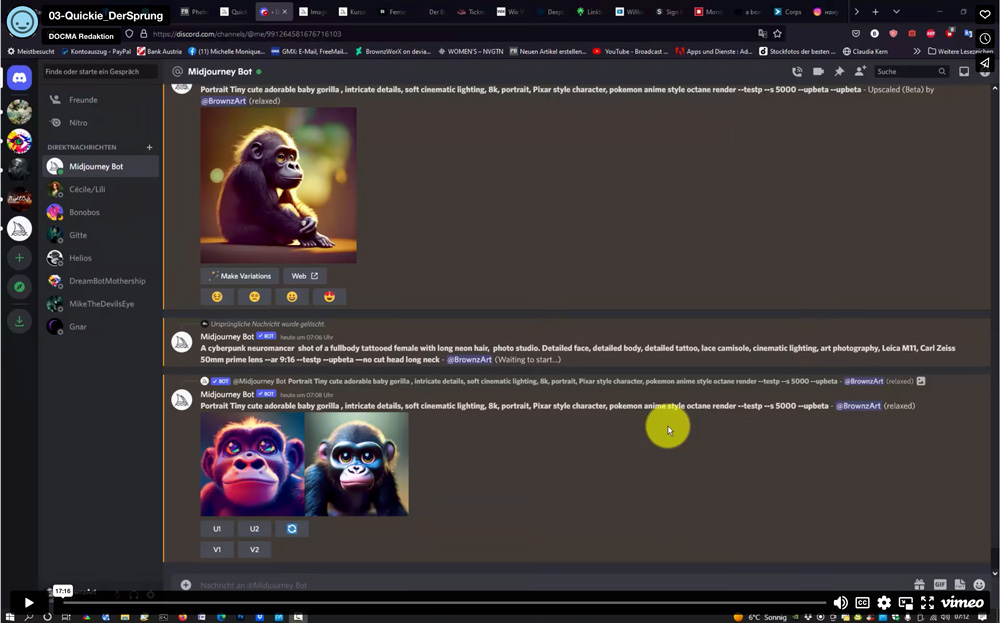The height and width of the screenshot is (623, 1000).
Task: Rate with smiling emoji reaction
Action: point(292,297)
